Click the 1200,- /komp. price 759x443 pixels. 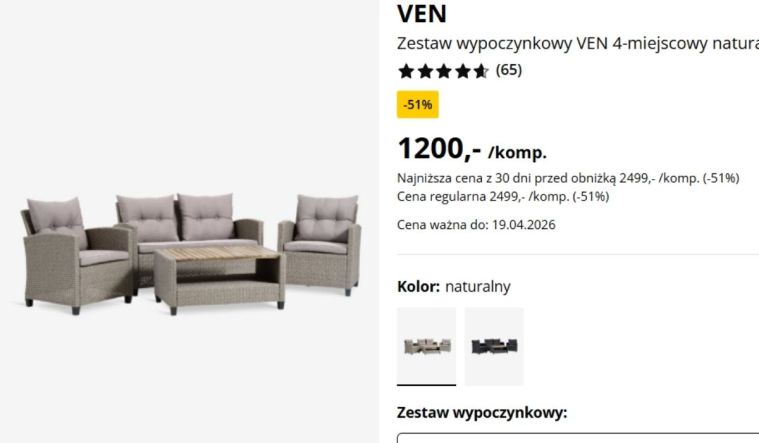click(x=472, y=149)
